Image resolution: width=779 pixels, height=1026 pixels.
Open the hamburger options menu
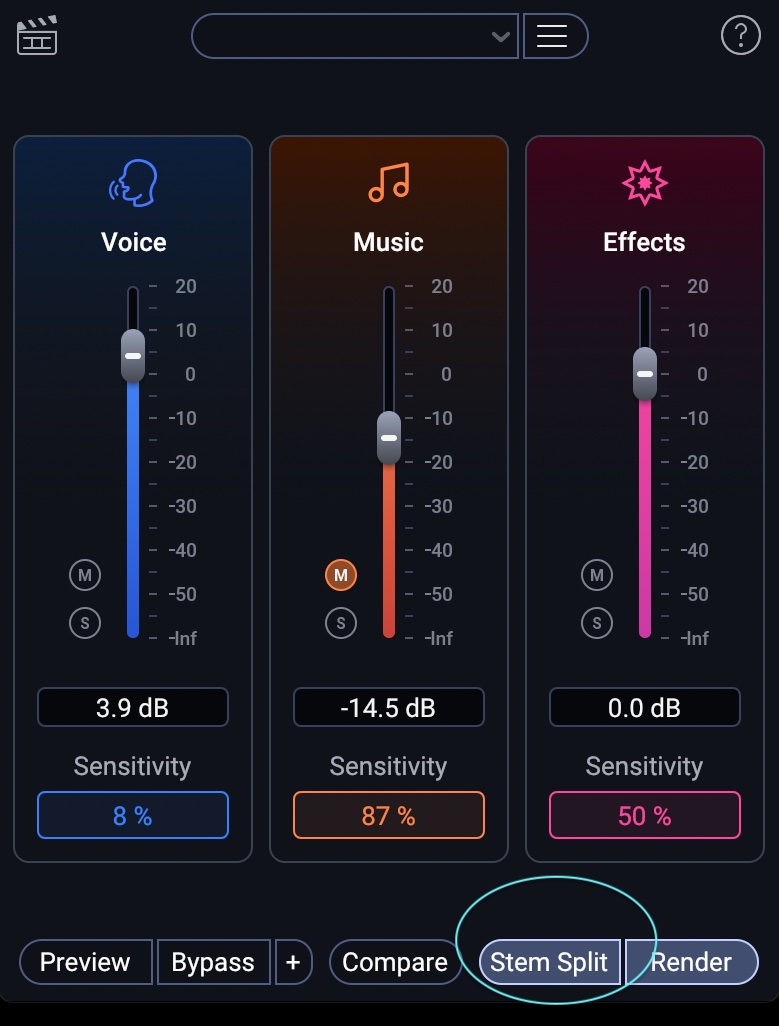555,35
